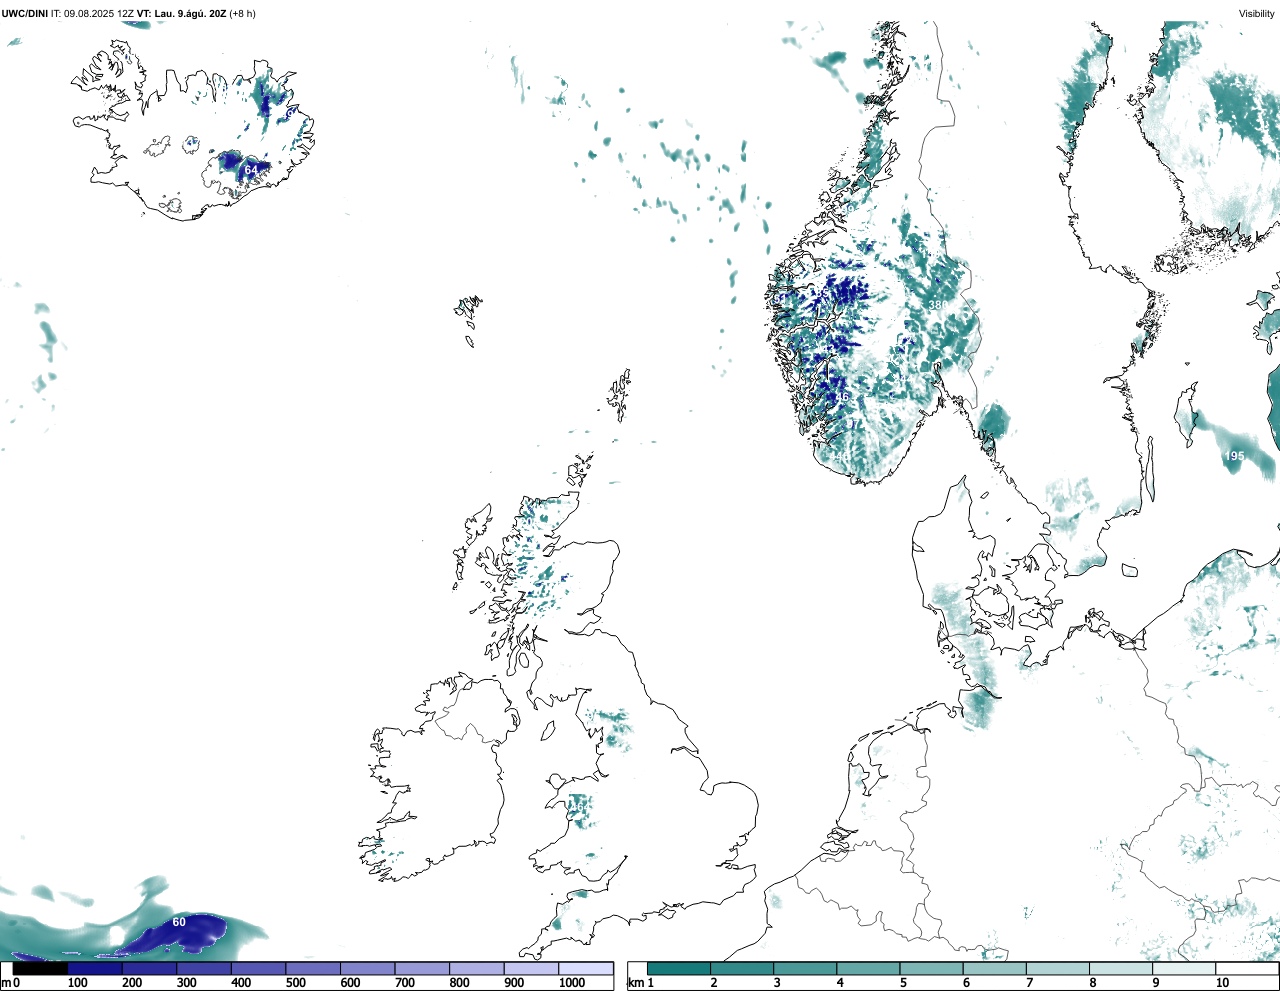Click the palest lavender 900–1000 m swatch

point(530,968)
